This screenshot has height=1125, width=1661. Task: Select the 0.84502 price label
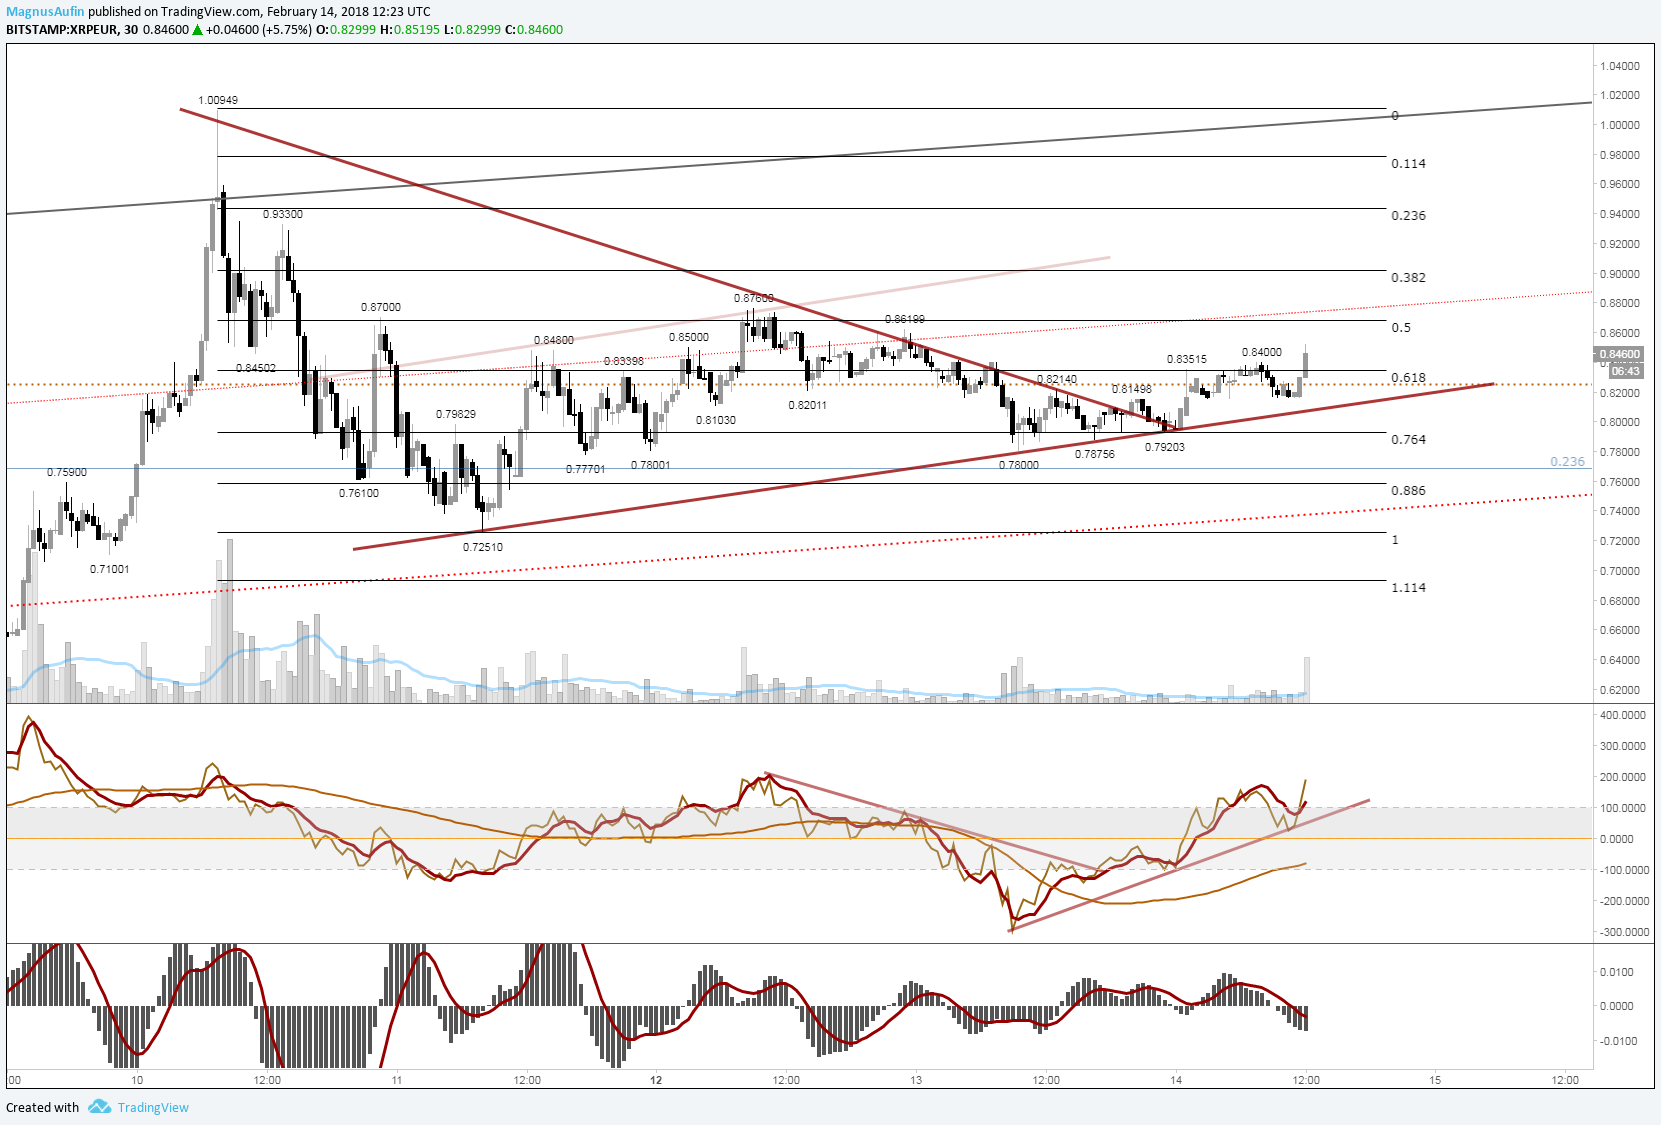256,368
